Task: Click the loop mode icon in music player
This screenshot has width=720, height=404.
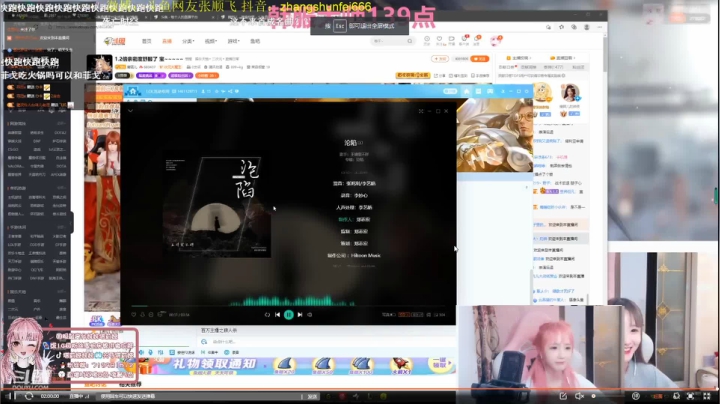Action: (x=267, y=314)
